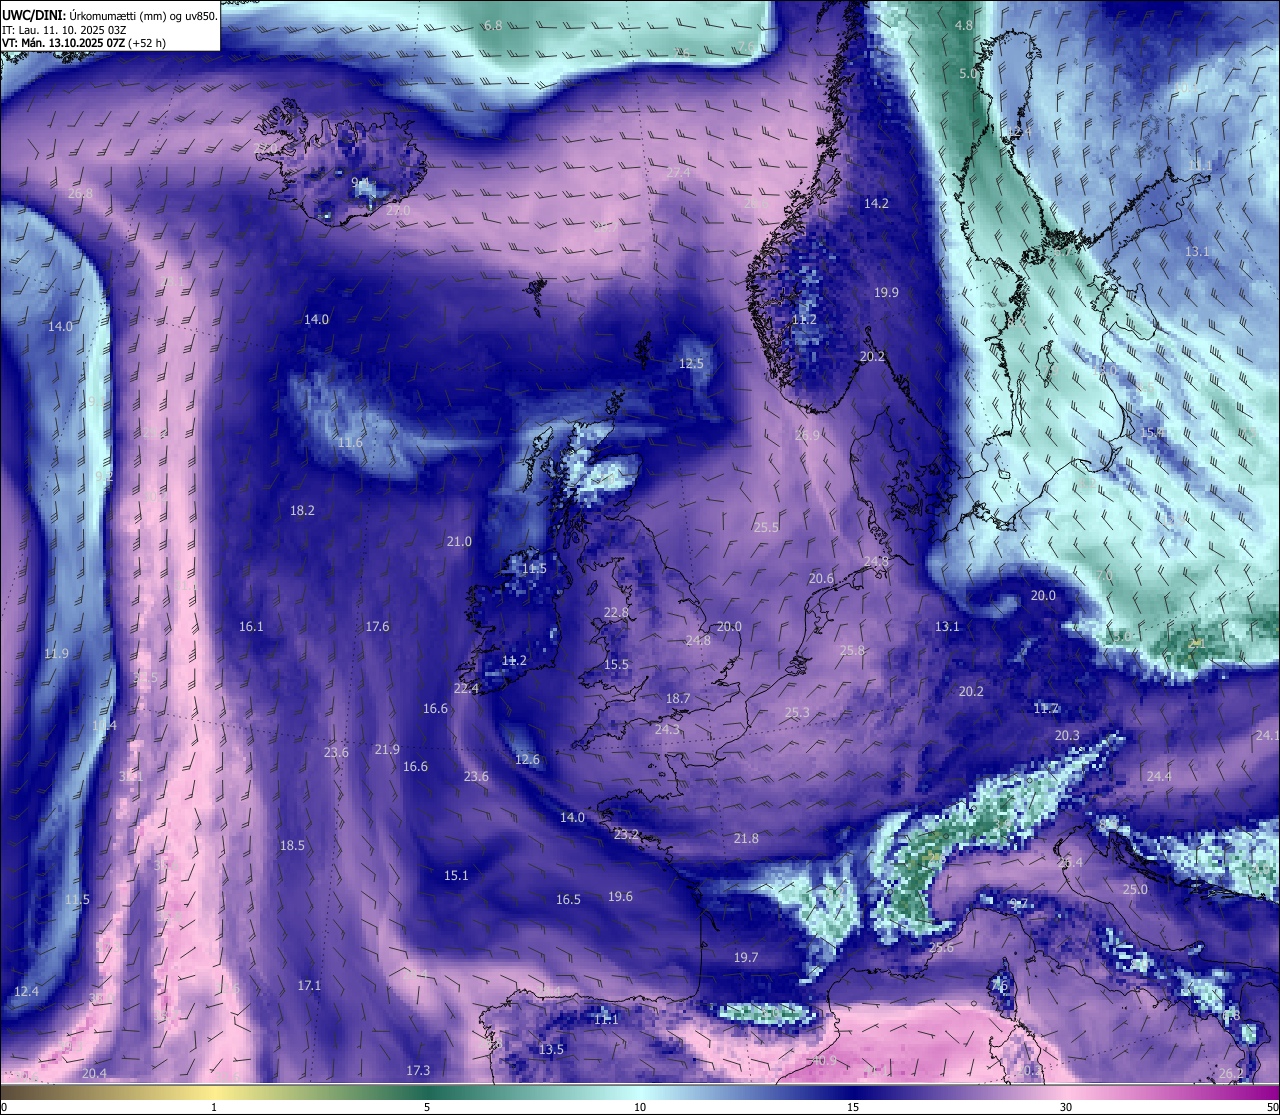Select the 16.1 value label
Screen dimensions: 1280x1115
[251, 626]
